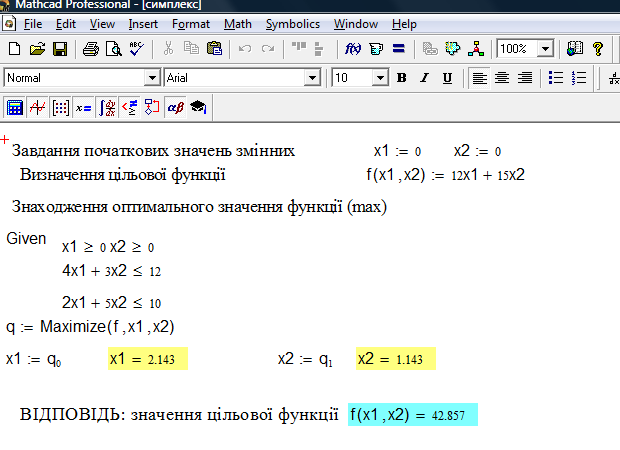Image resolution: width=620 pixels, height=450 pixels.
Task: Toggle bulleted list
Action: coord(556,78)
